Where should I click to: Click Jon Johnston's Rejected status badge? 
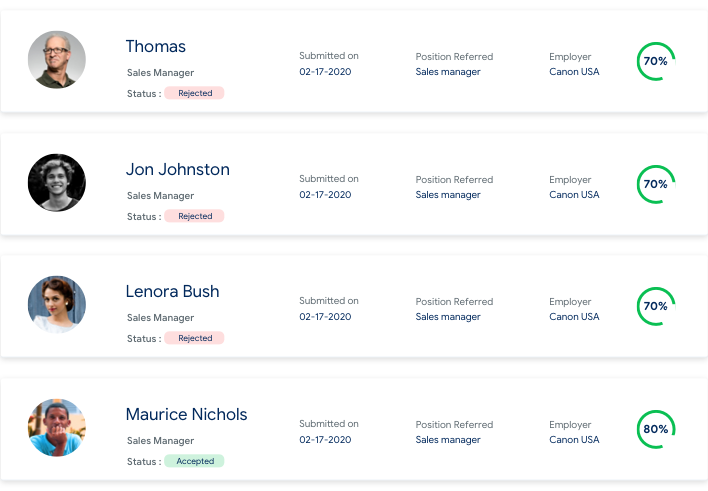pos(195,216)
